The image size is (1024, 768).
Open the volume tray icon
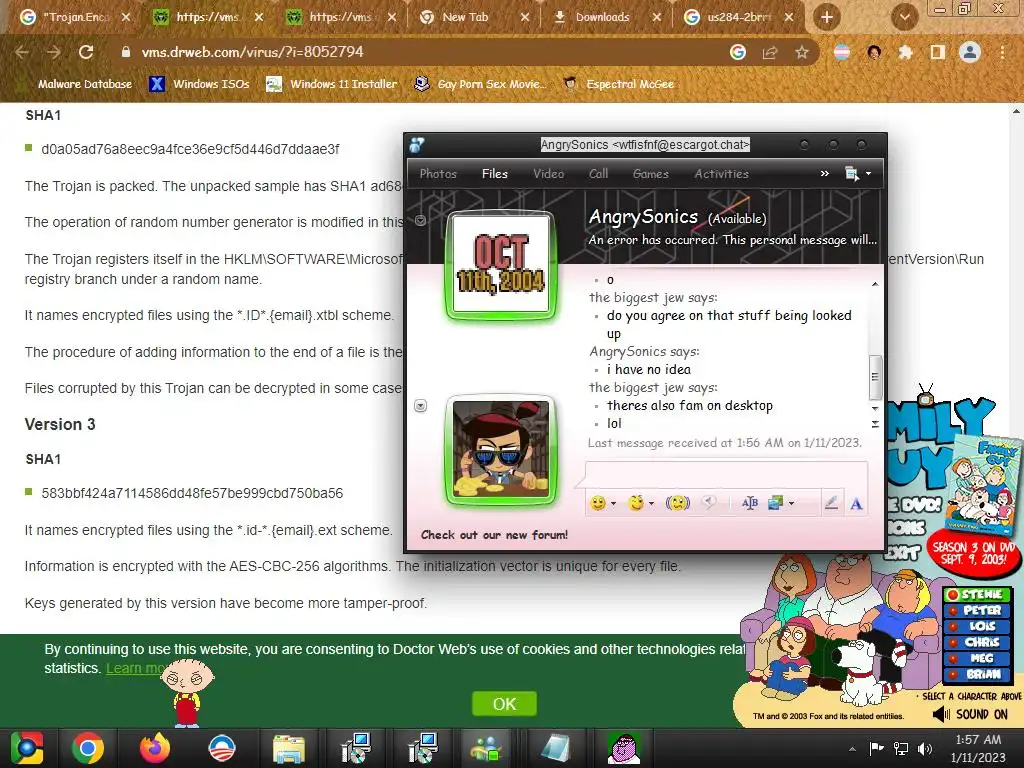(x=925, y=748)
